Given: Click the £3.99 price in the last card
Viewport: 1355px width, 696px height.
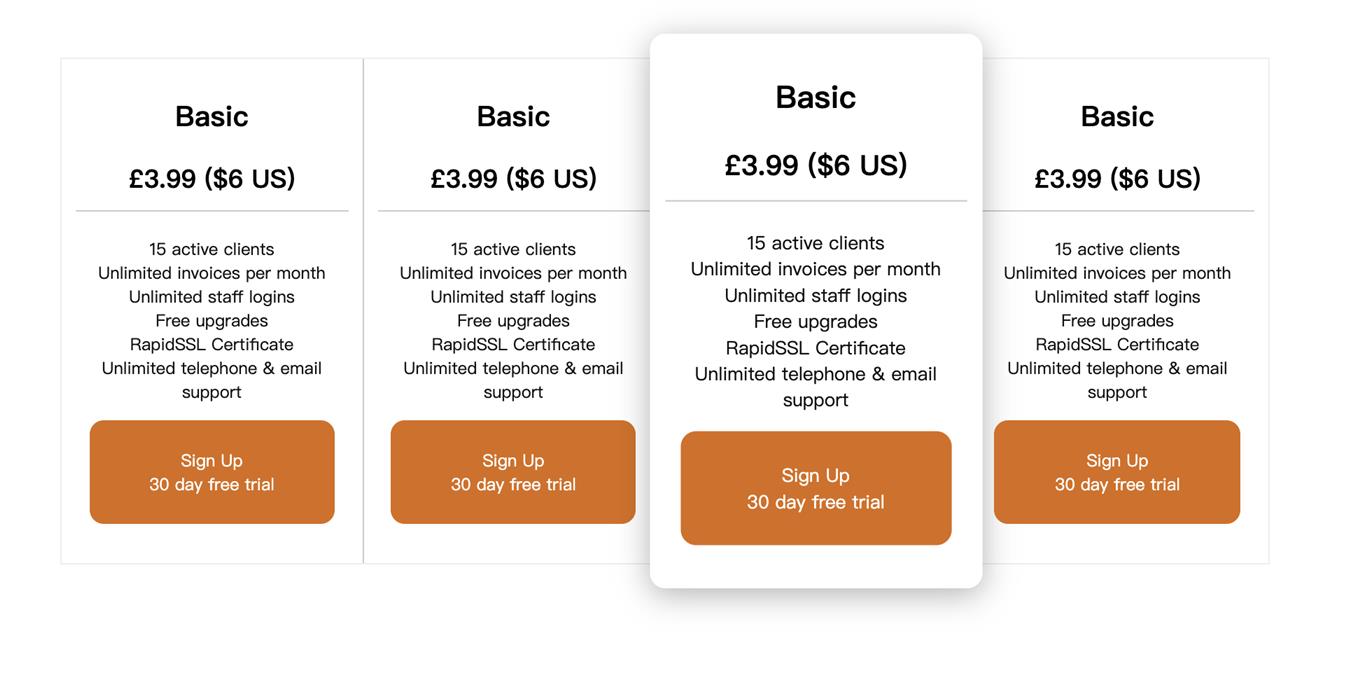Looking at the screenshot, I should click(x=1117, y=178).
